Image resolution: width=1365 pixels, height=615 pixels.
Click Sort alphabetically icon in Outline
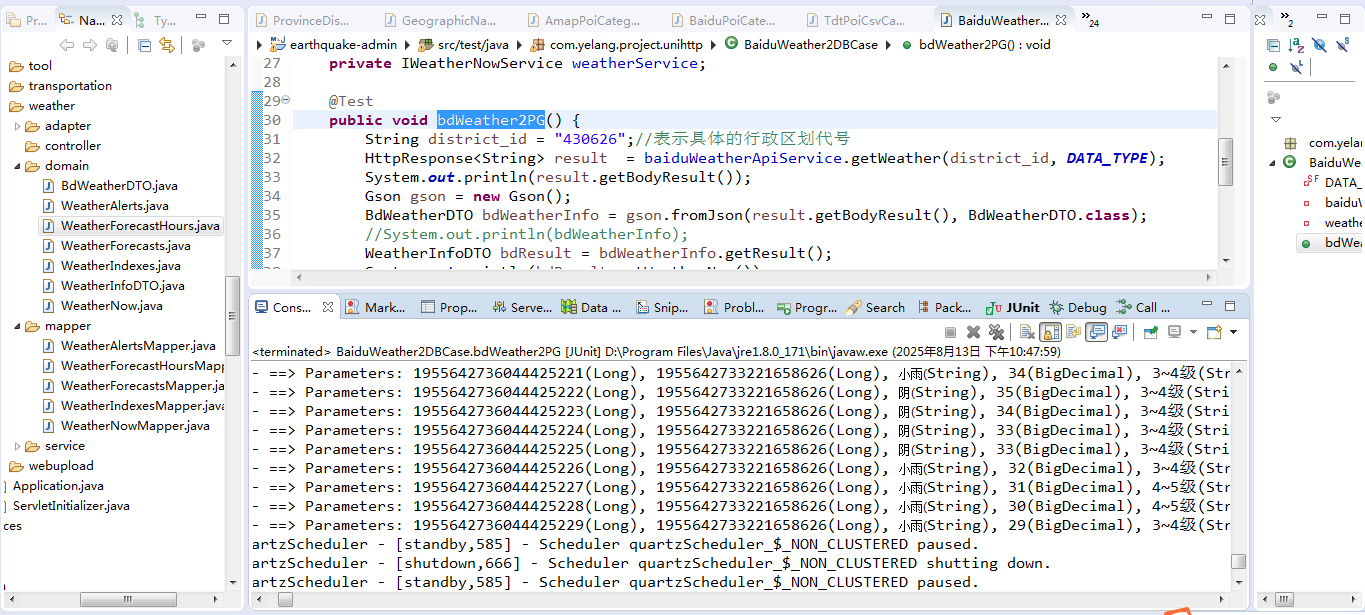click(x=1296, y=45)
